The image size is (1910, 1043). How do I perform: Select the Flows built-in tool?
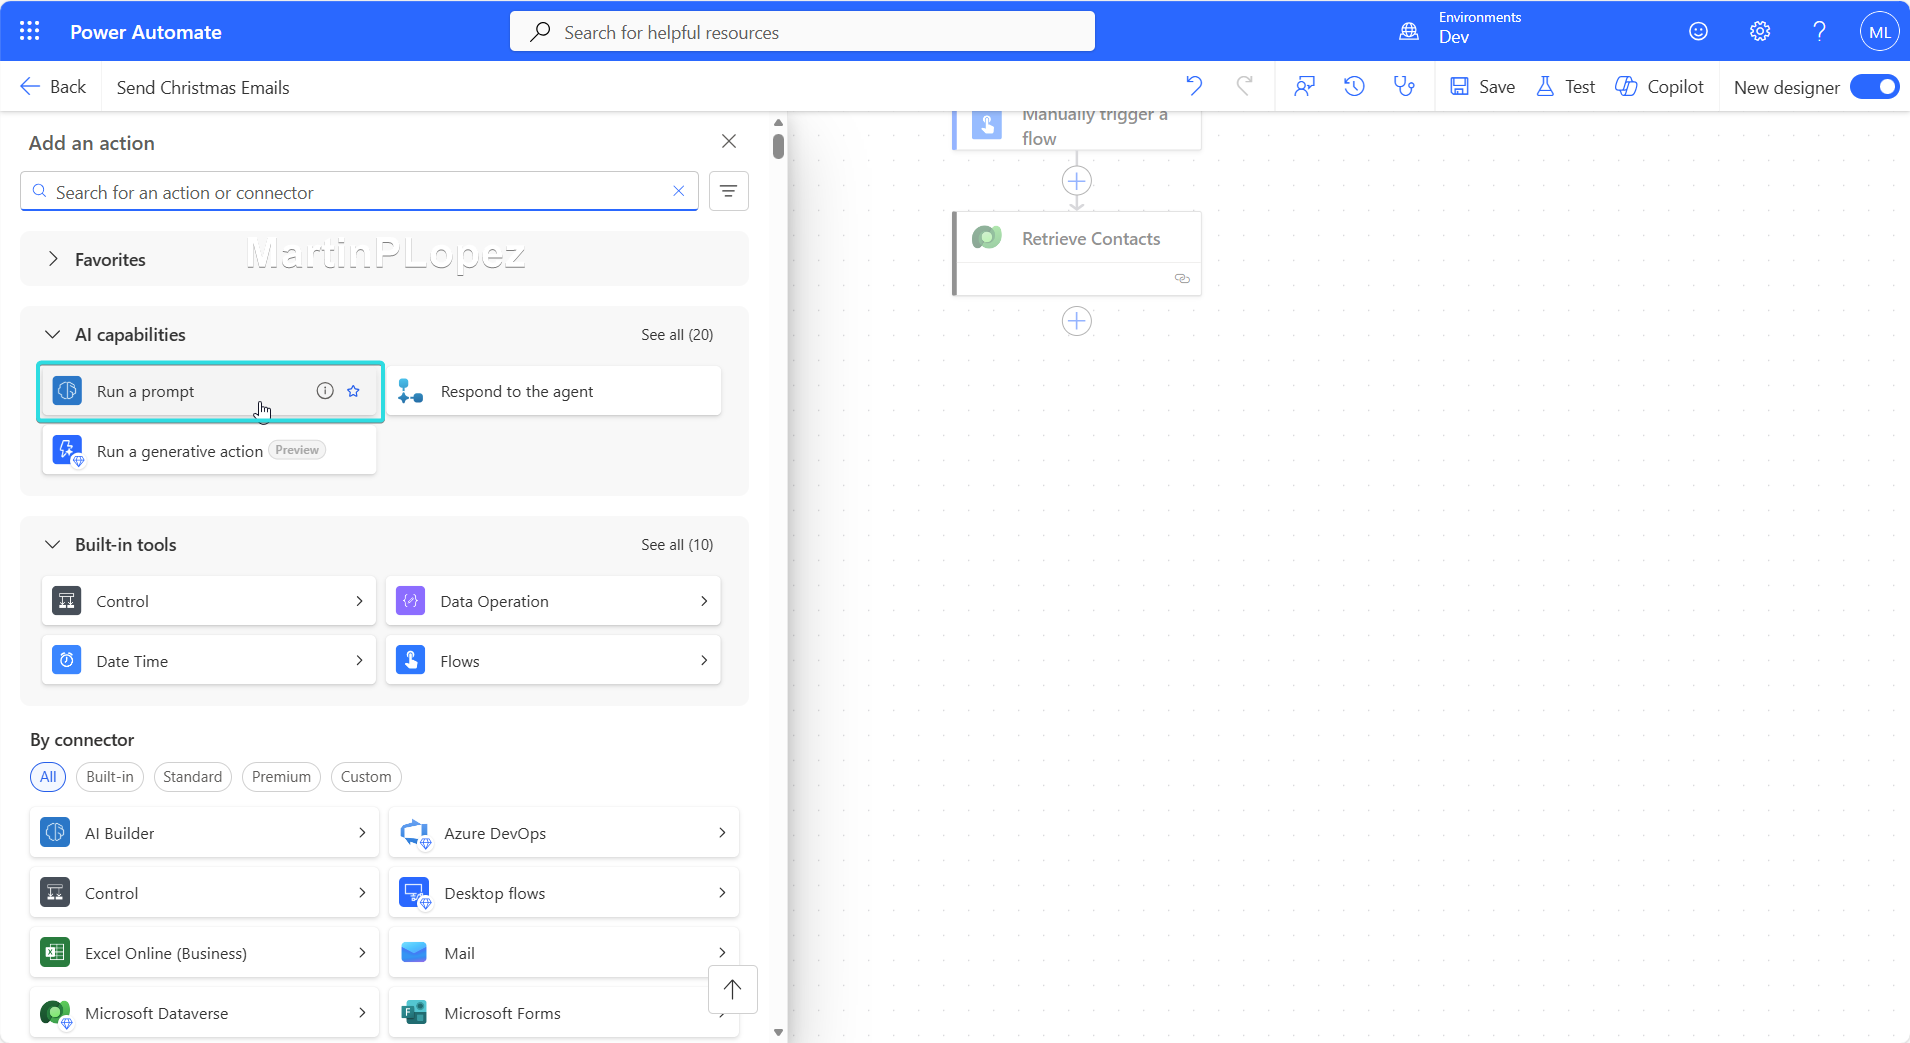click(x=553, y=660)
